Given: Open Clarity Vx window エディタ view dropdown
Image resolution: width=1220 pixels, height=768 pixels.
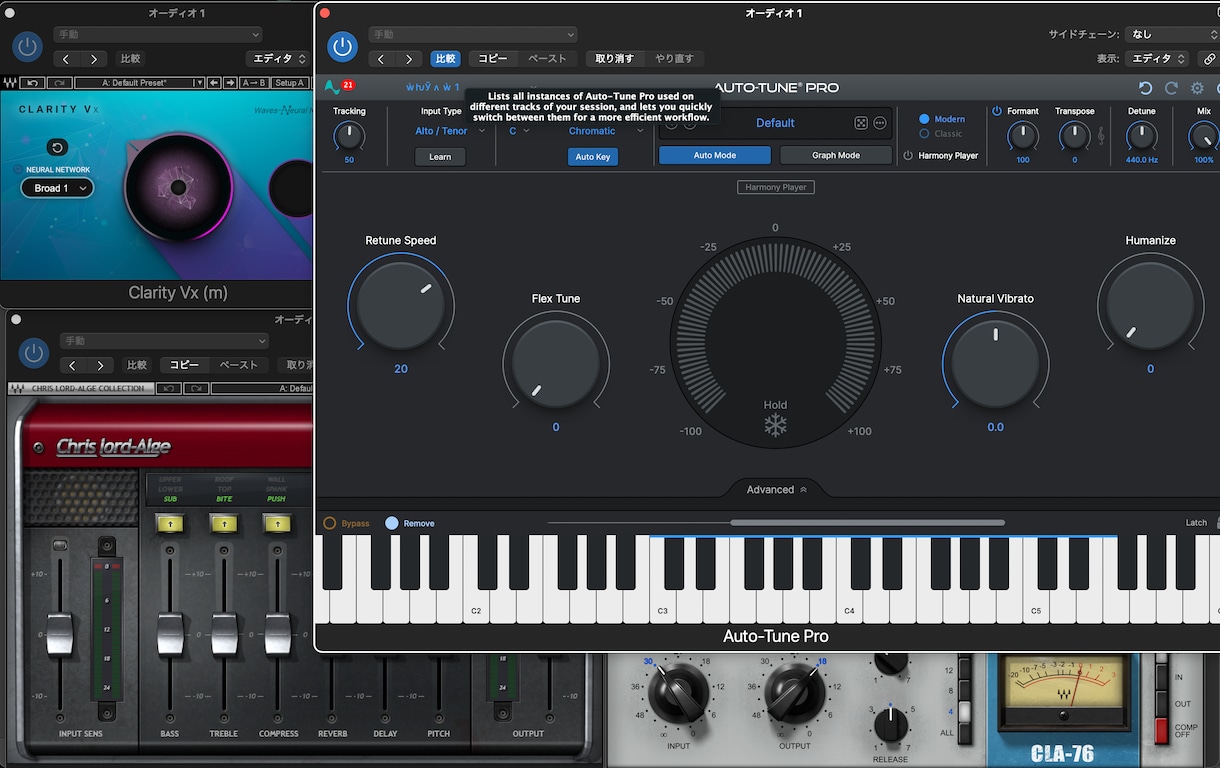Looking at the screenshot, I should [x=276, y=59].
